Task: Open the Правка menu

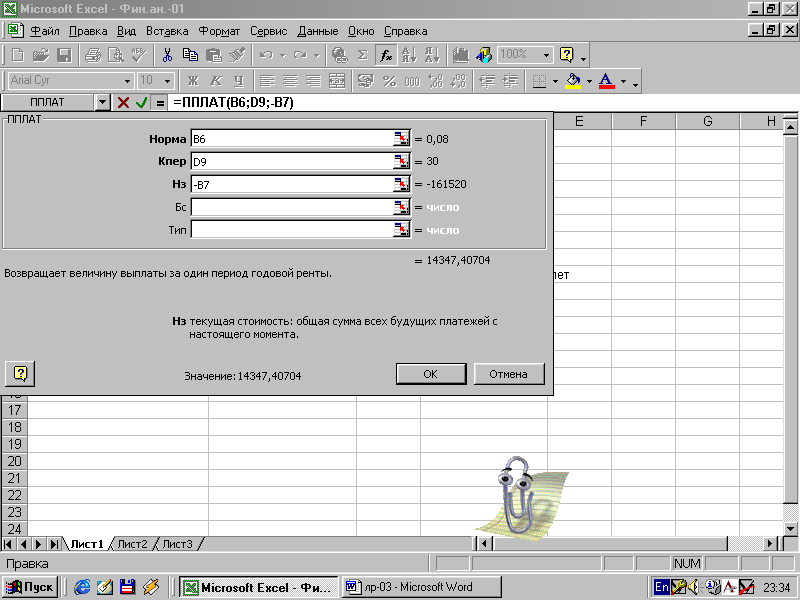Action: [x=88, y=31]
